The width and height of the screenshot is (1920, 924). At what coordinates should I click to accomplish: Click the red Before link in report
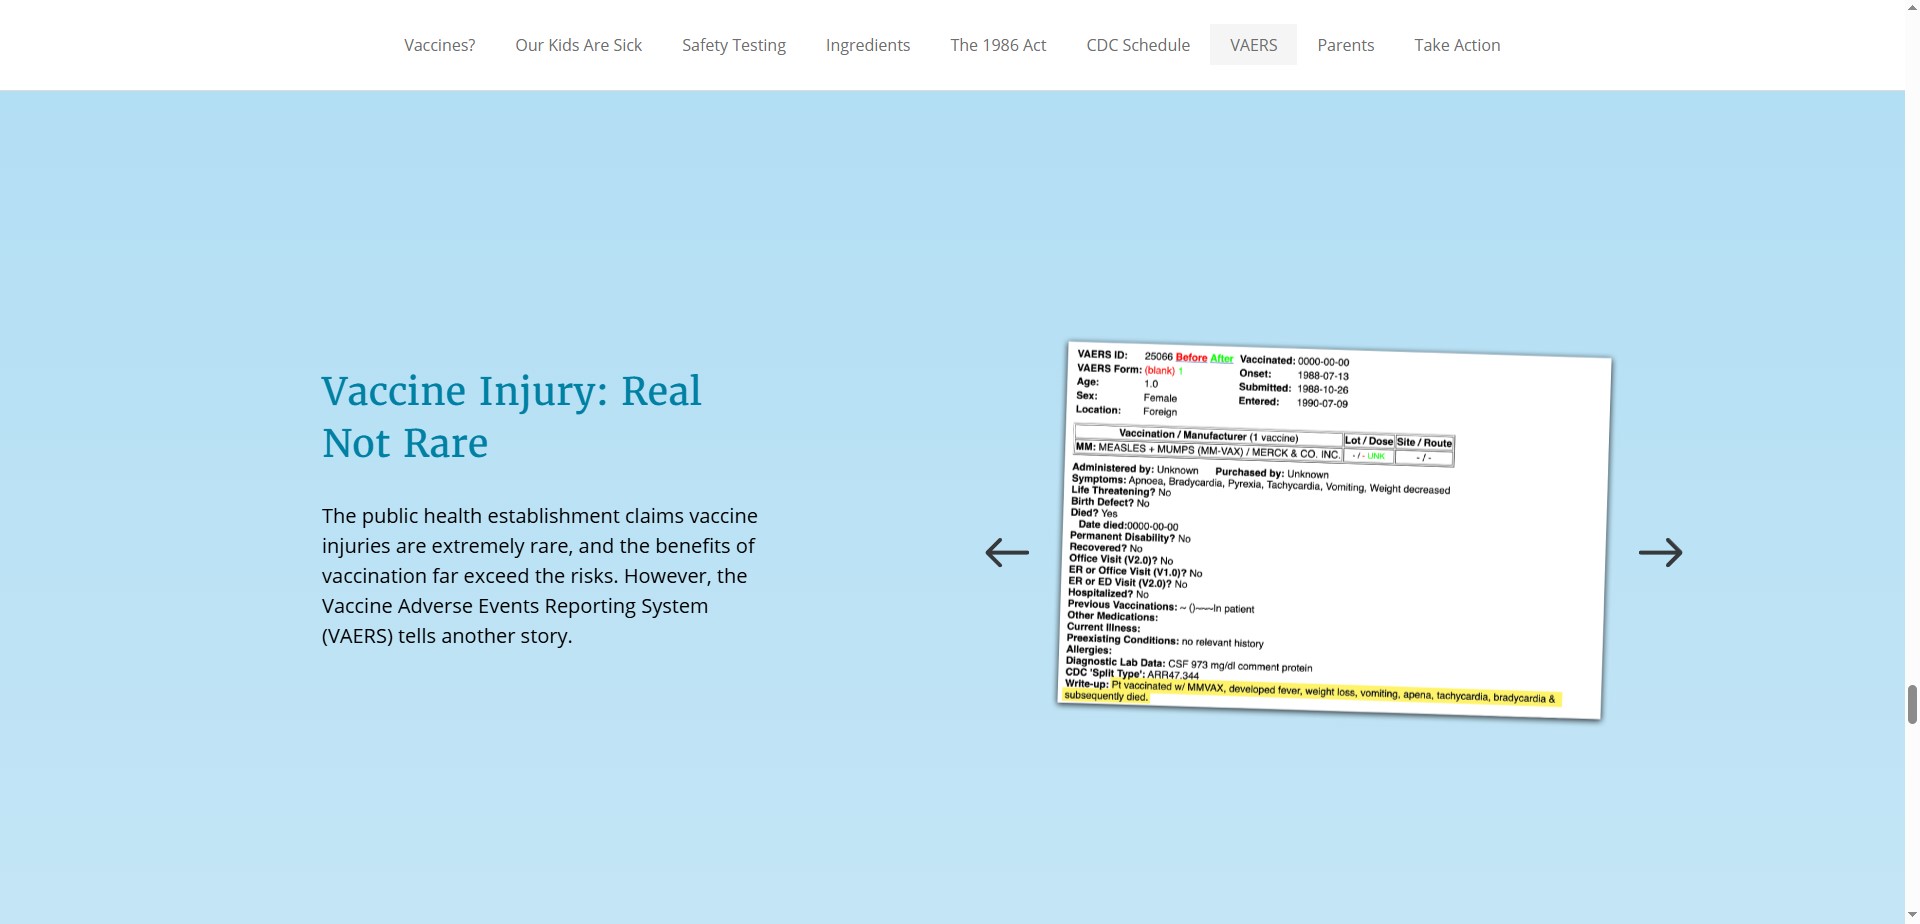tap(1190, 357)
